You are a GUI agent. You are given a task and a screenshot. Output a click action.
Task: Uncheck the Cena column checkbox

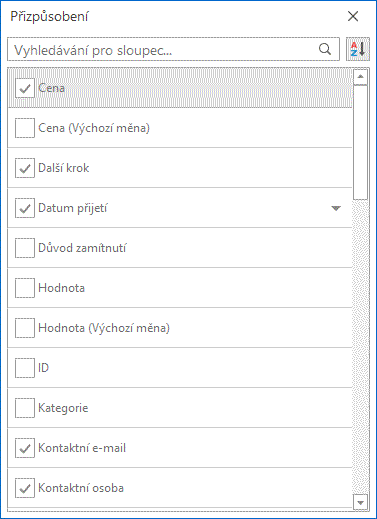click(x=25, y=88)
